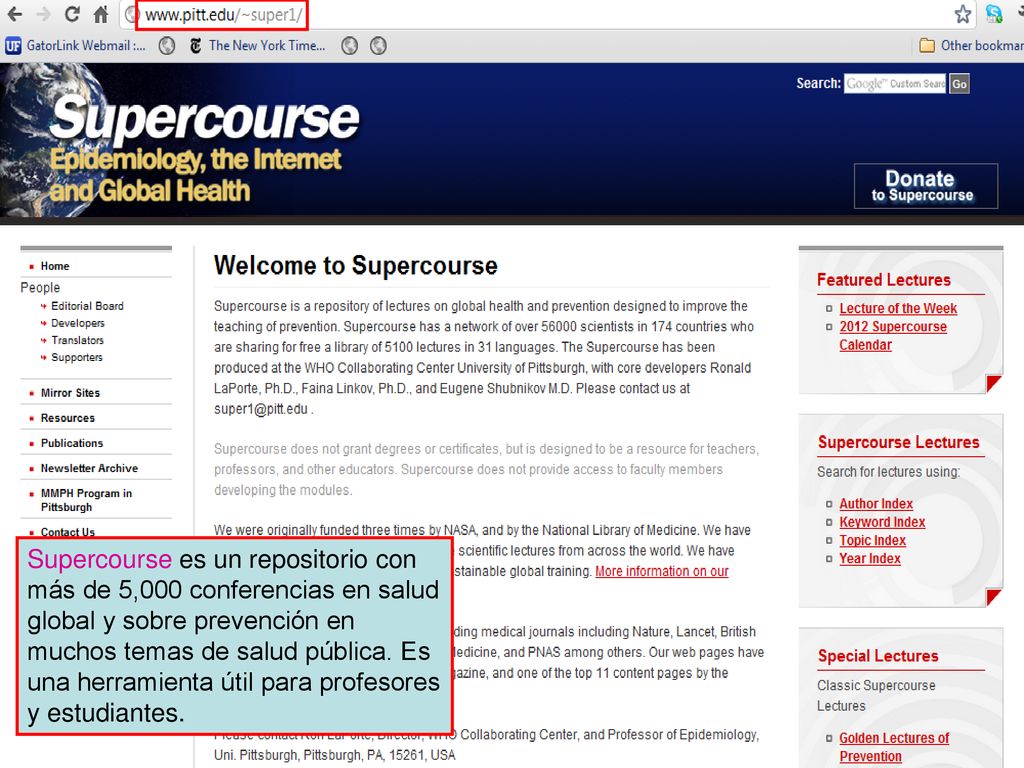Open the Supporters link

click(77, 357)
